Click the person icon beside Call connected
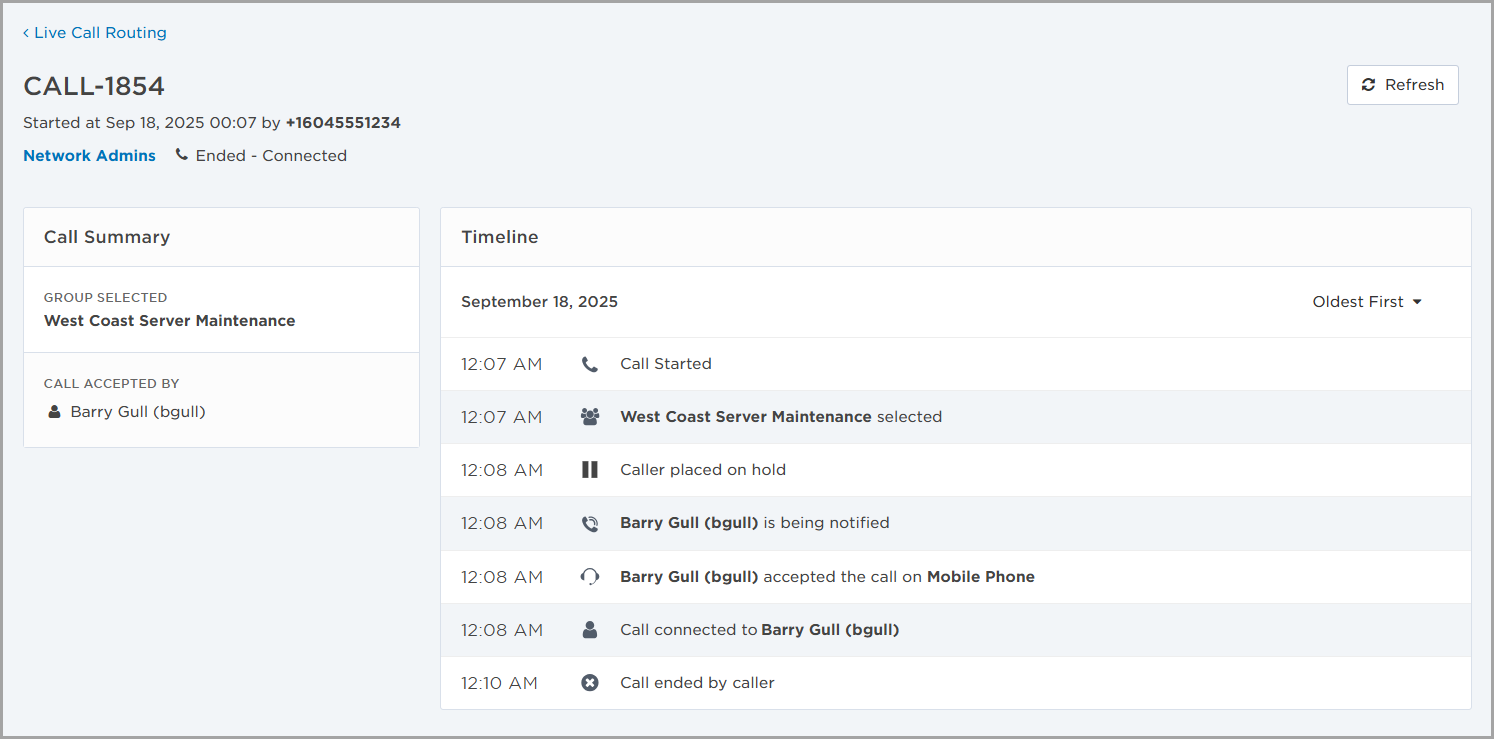Screen dimensions: 1494x739 [590, 630]
